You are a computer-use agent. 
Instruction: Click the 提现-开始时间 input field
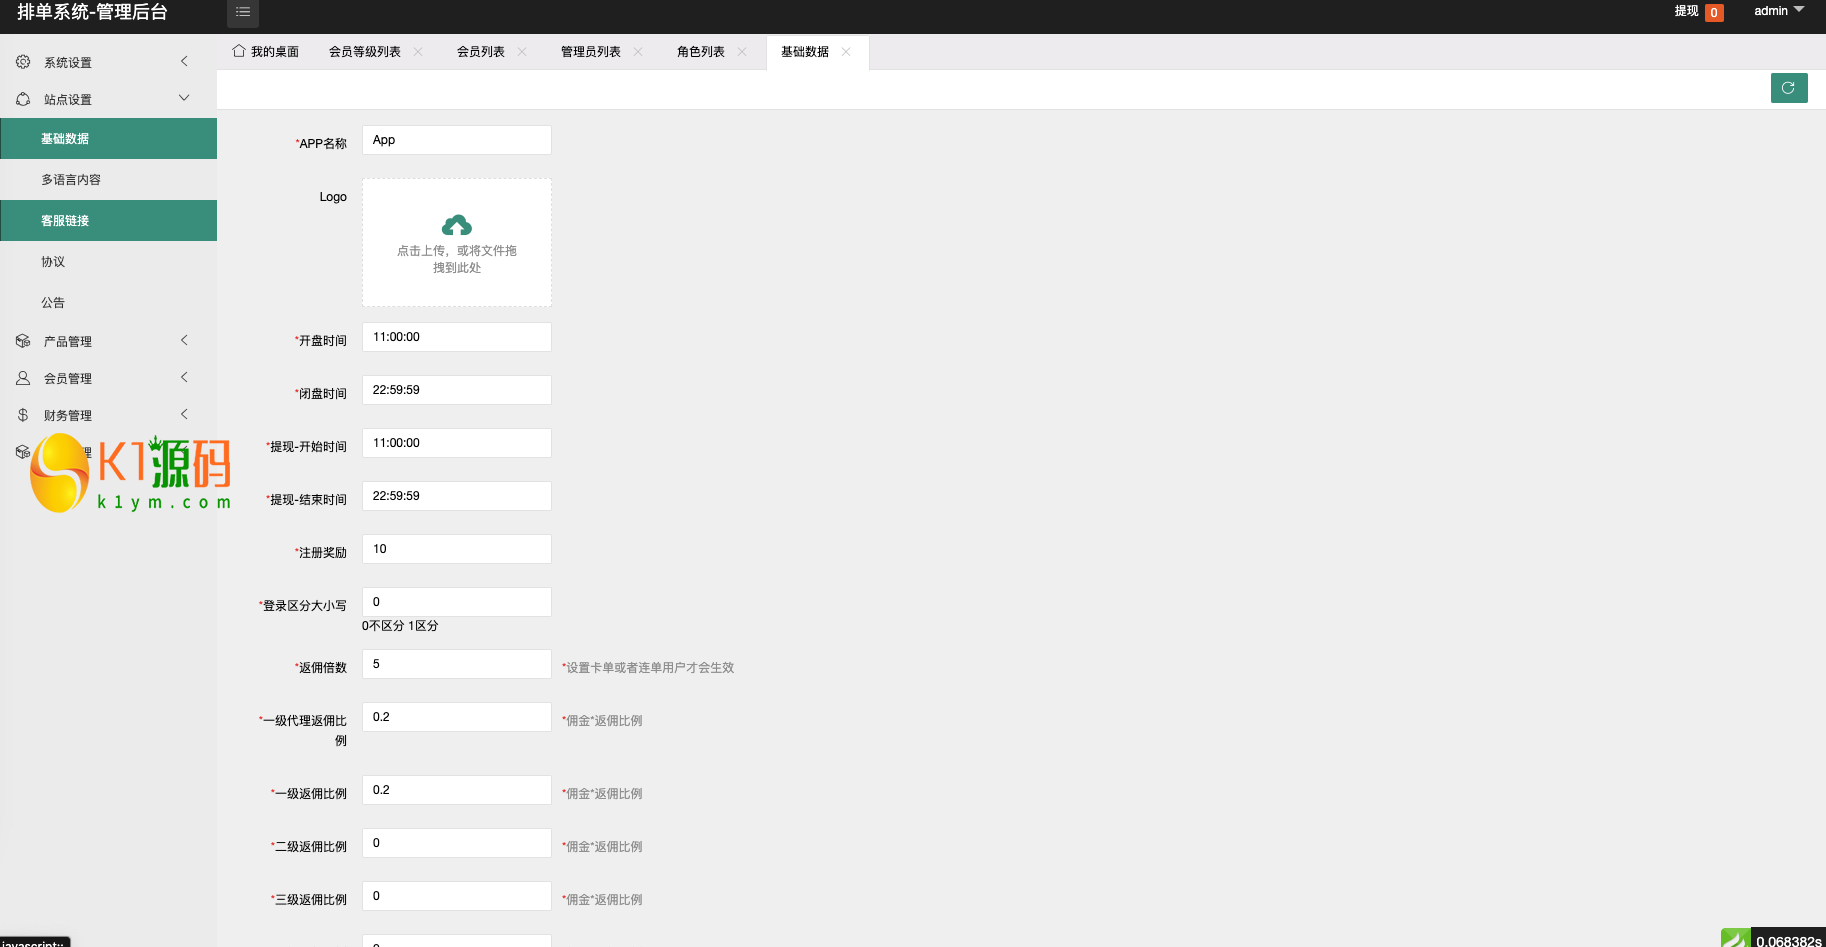click(x=457, y=443)
